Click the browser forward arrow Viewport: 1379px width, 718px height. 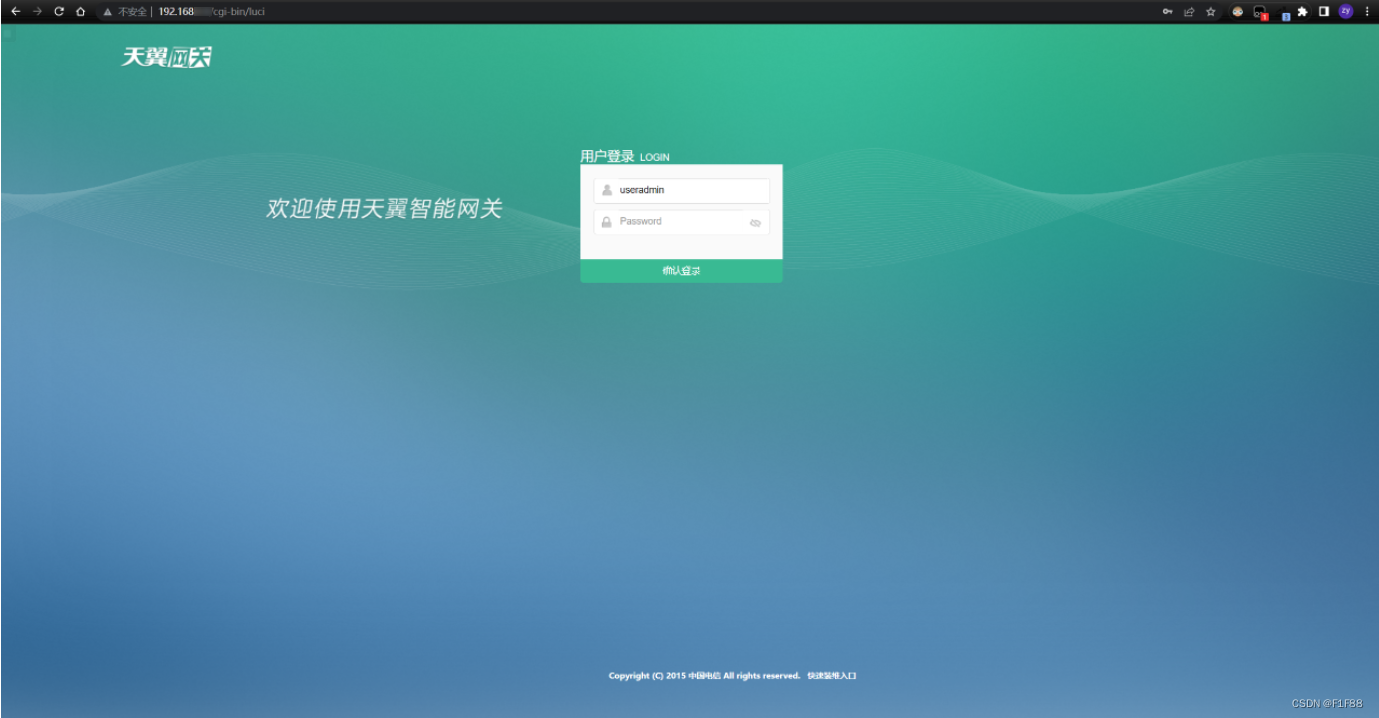38,12
